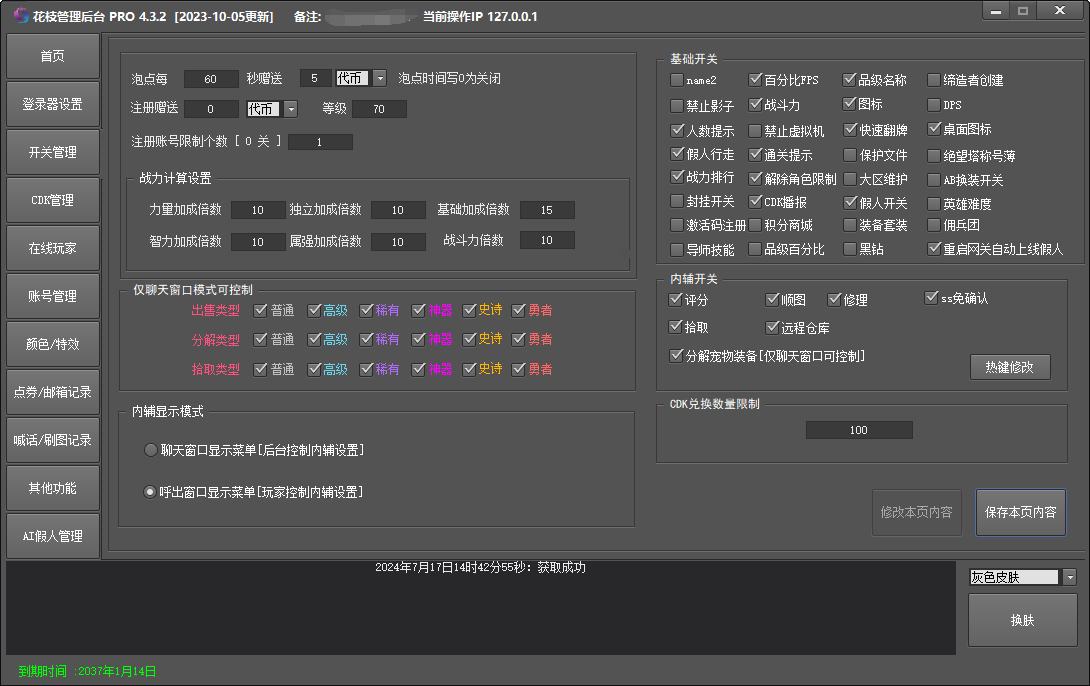Uncheck the 战力排行 option

click(676, 177)
